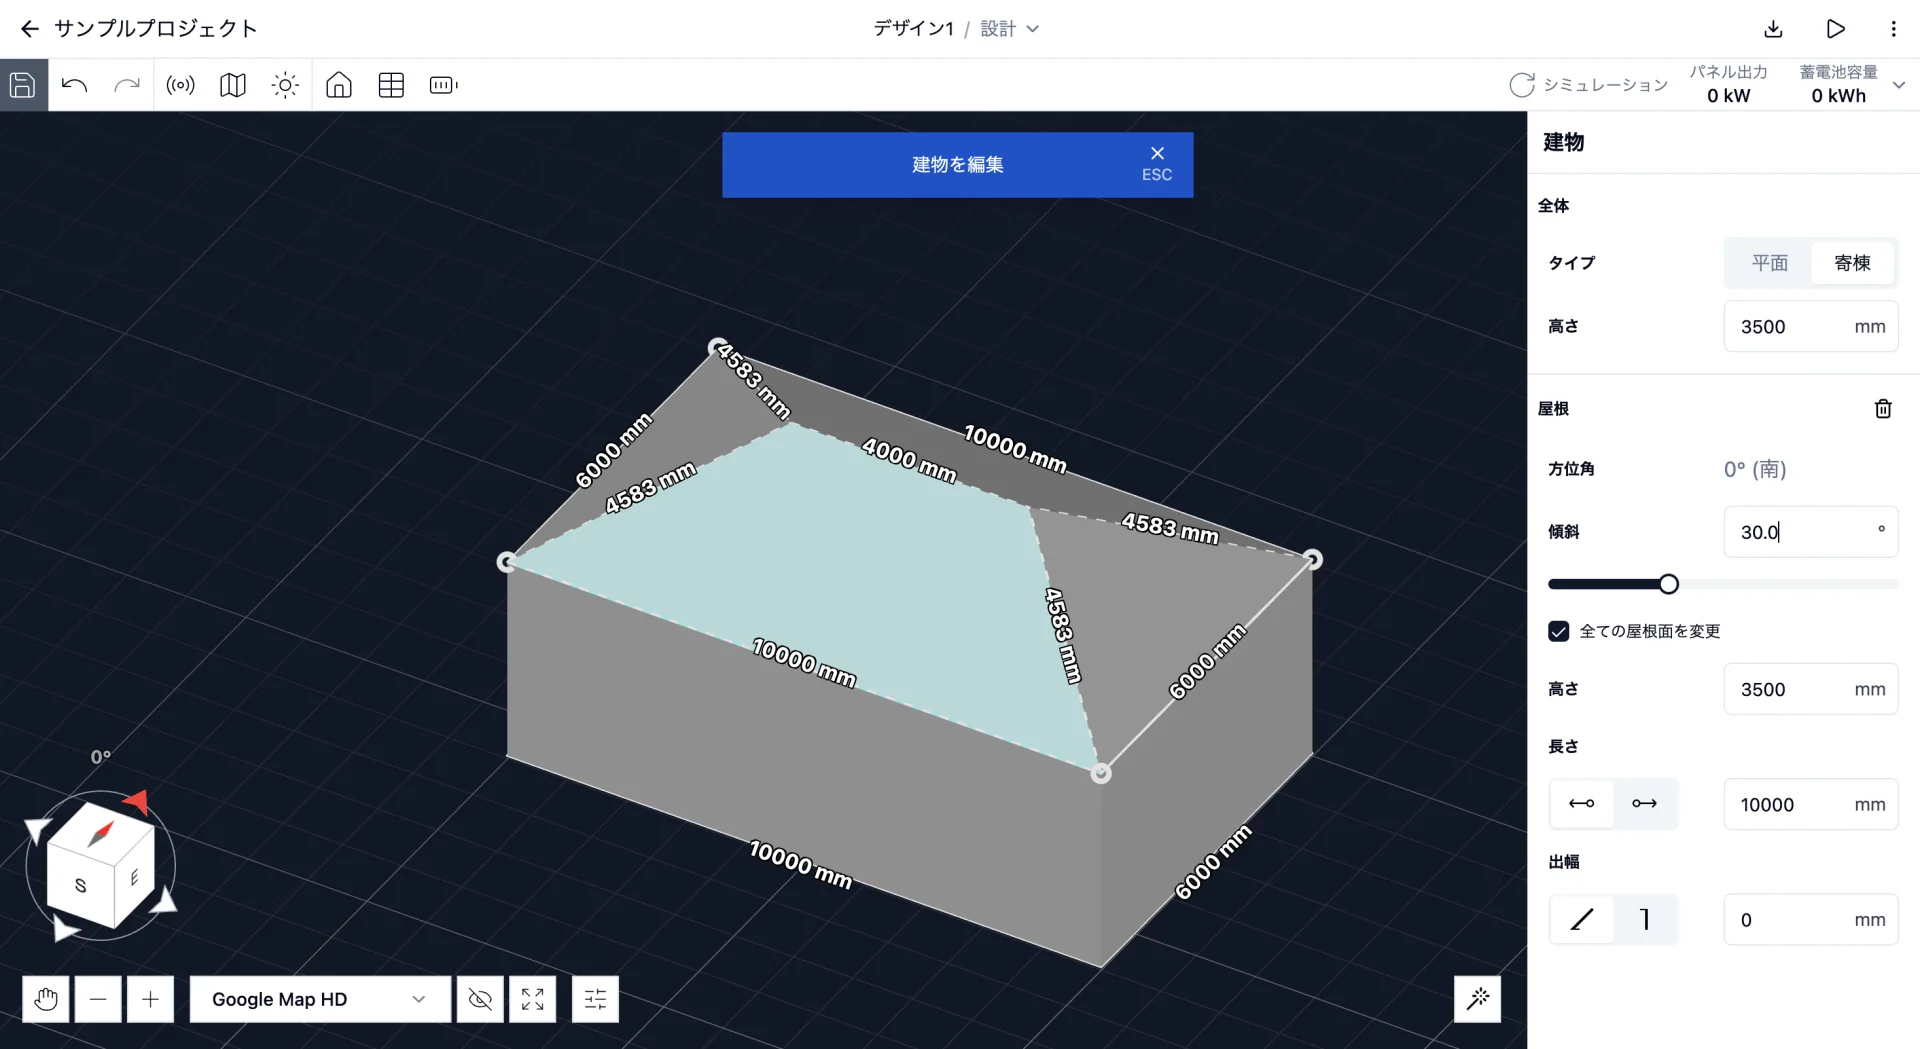This screenshot has height=1049, width=1920.
Task: Select the battery storage tool
Action: click(x=443, y=85)
